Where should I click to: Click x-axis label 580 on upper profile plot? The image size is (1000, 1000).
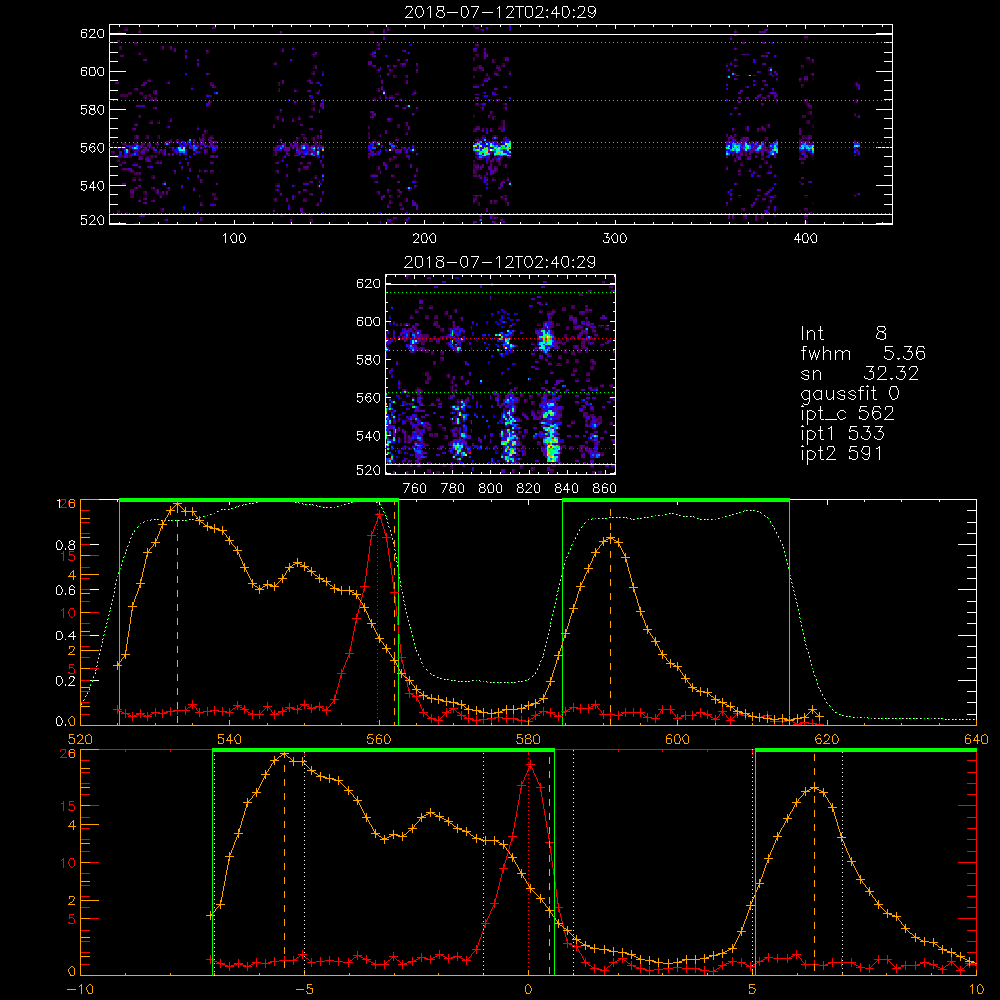point(528,739)
